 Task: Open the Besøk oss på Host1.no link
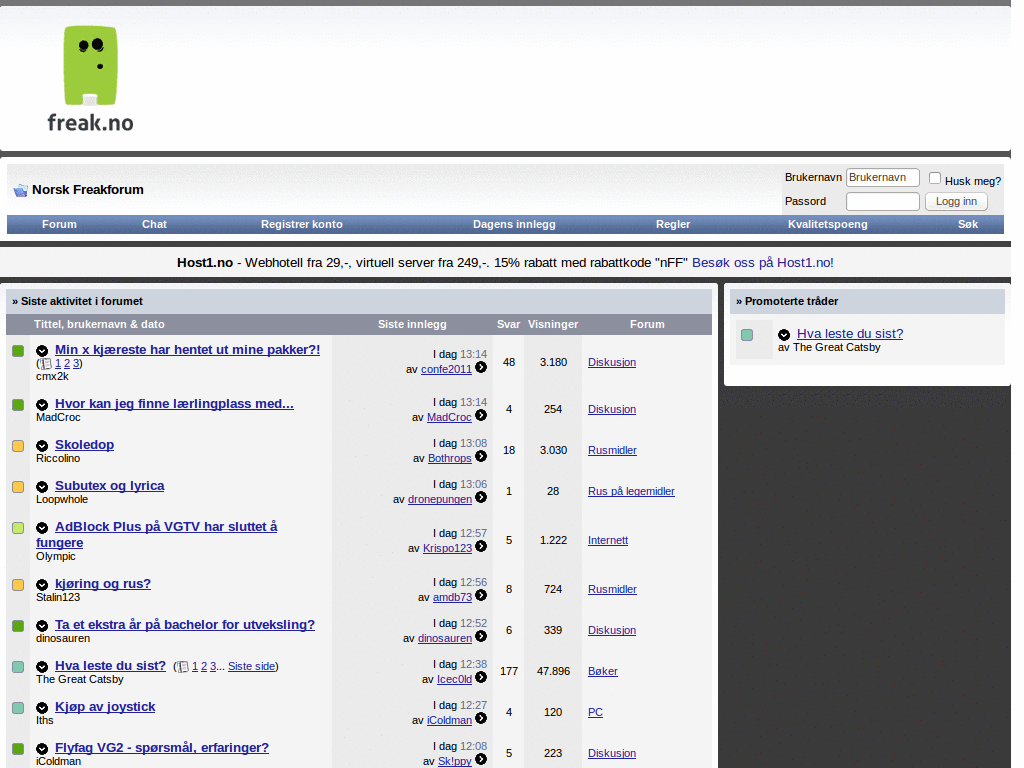pyautogui.click(x=762, y=262)
